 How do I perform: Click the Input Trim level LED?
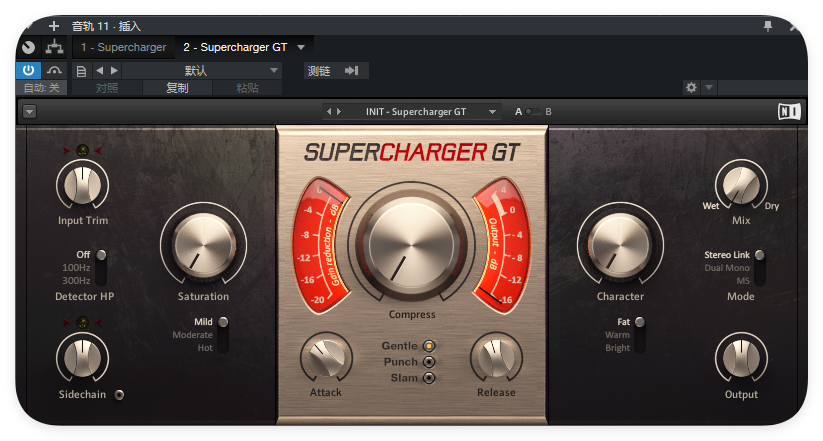(82, 151)
